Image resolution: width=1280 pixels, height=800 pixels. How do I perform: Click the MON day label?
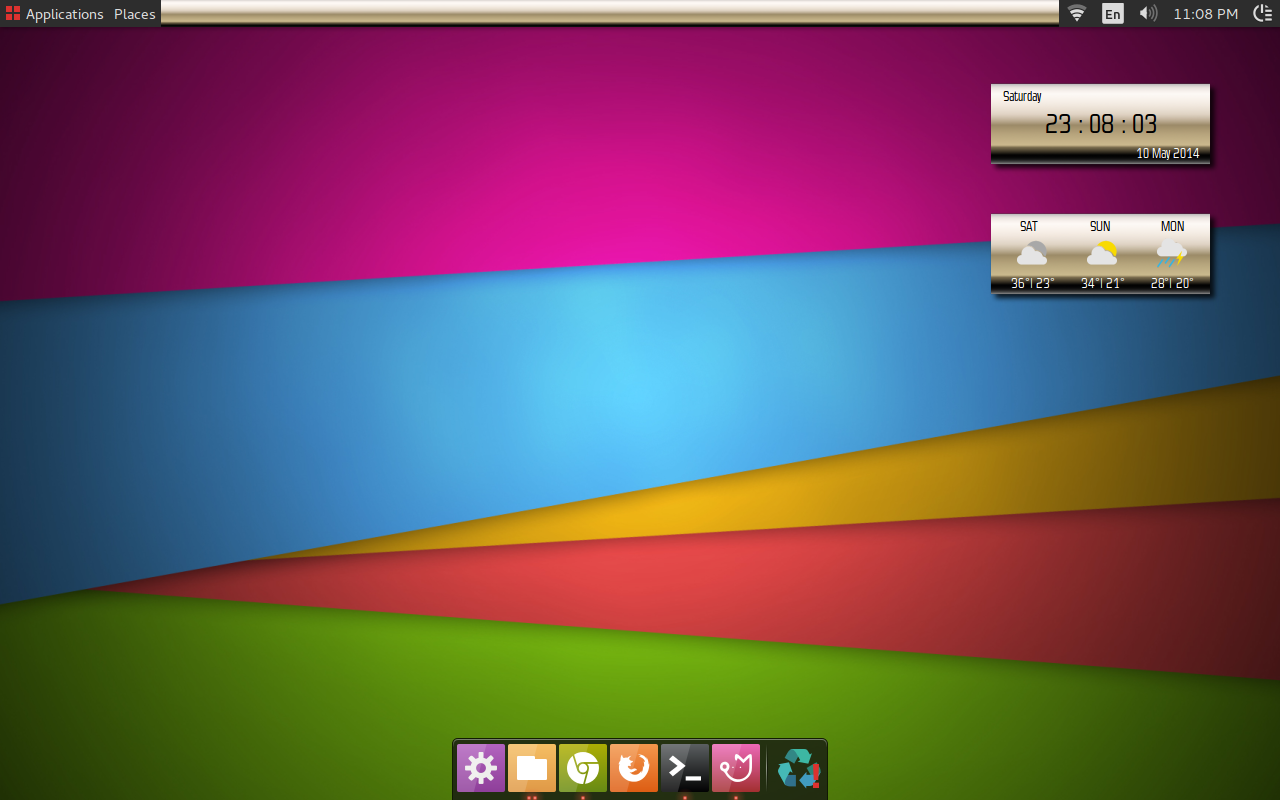pos(1172,227)
